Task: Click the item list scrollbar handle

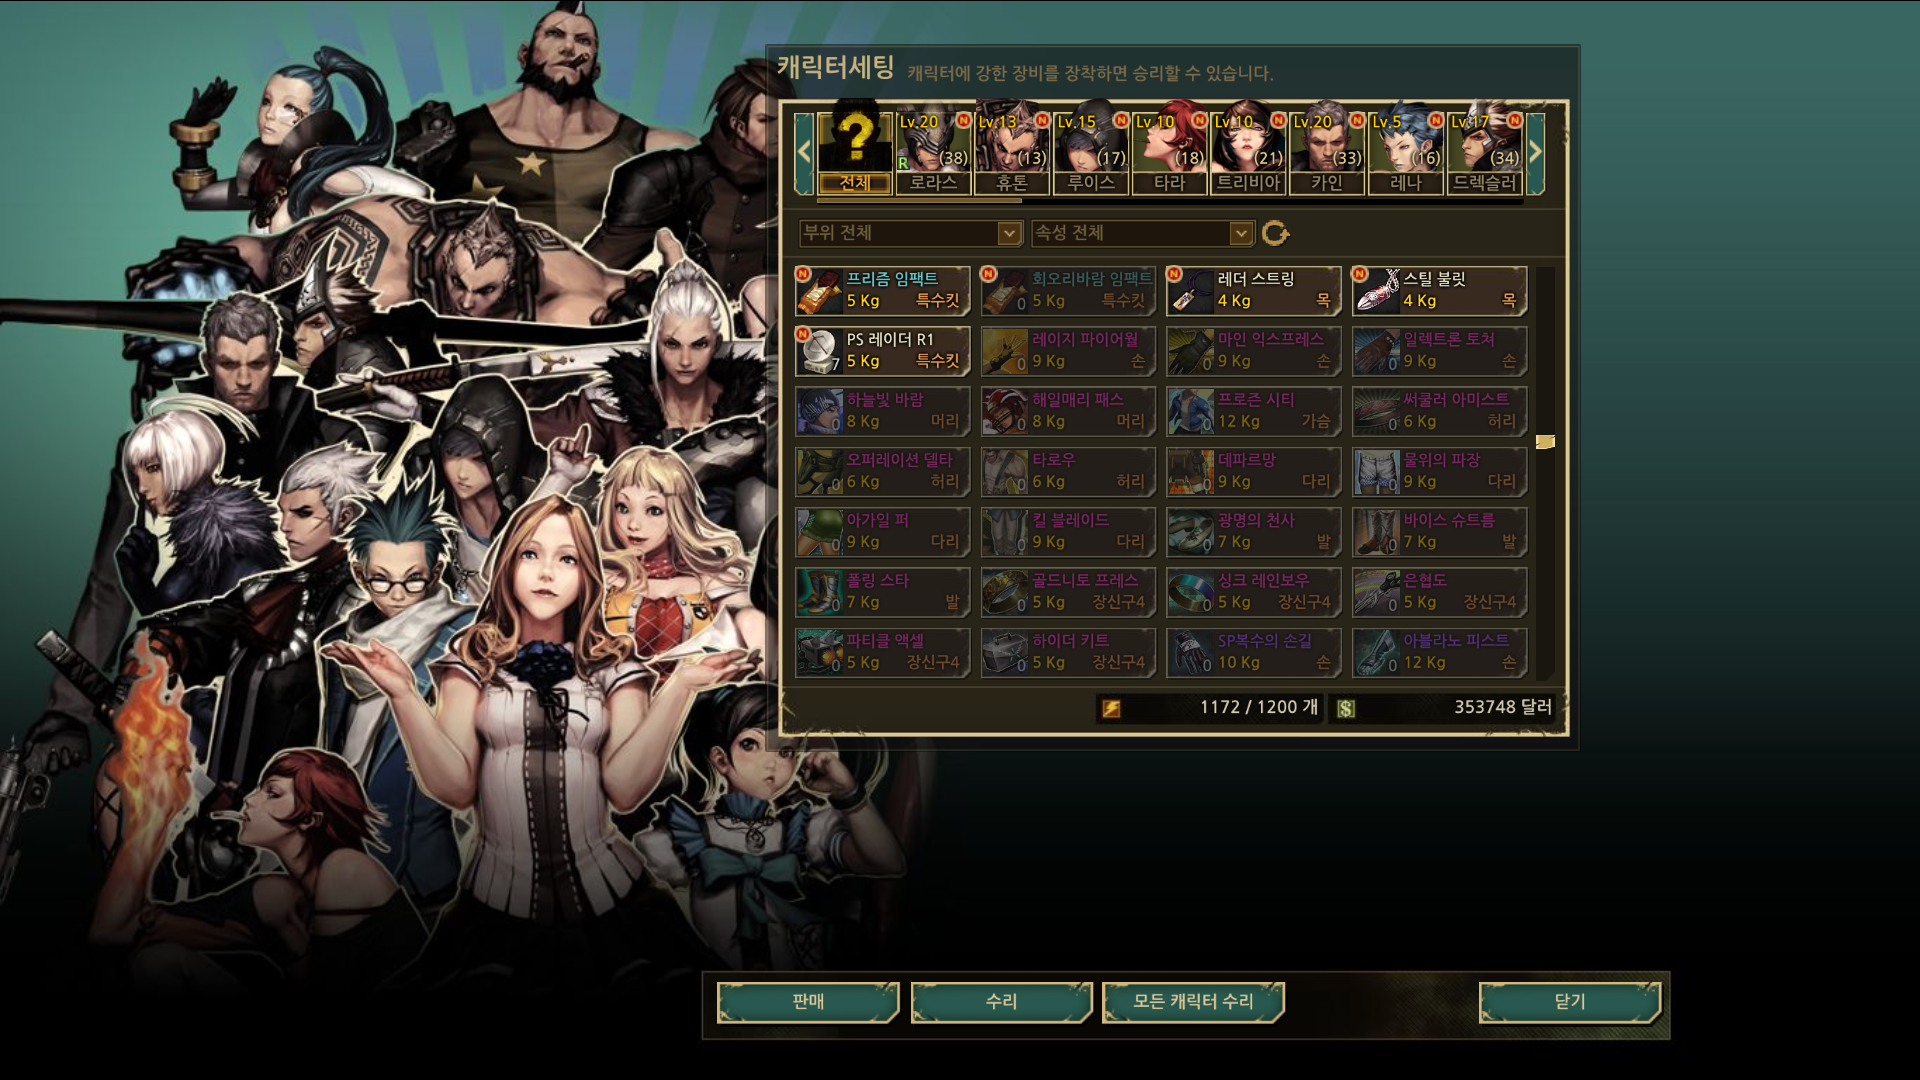Action: (x=1545, y=442)
